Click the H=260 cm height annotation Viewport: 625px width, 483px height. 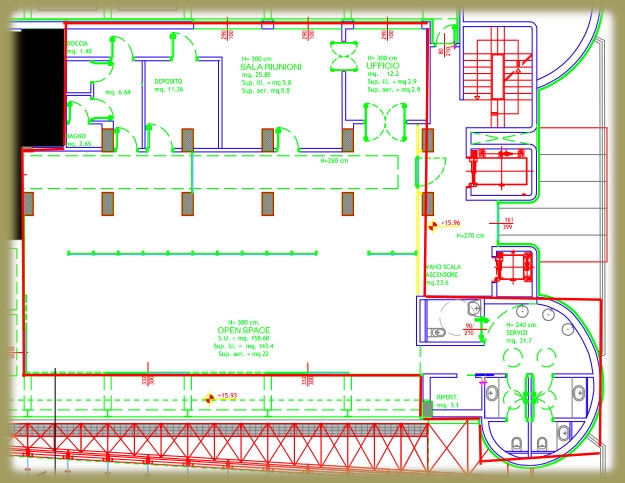[335, 160]
